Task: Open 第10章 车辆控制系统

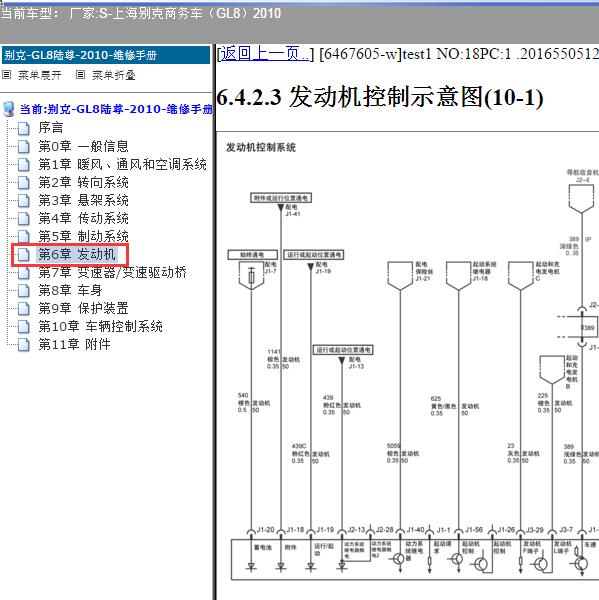Action: tap(100, 326)
